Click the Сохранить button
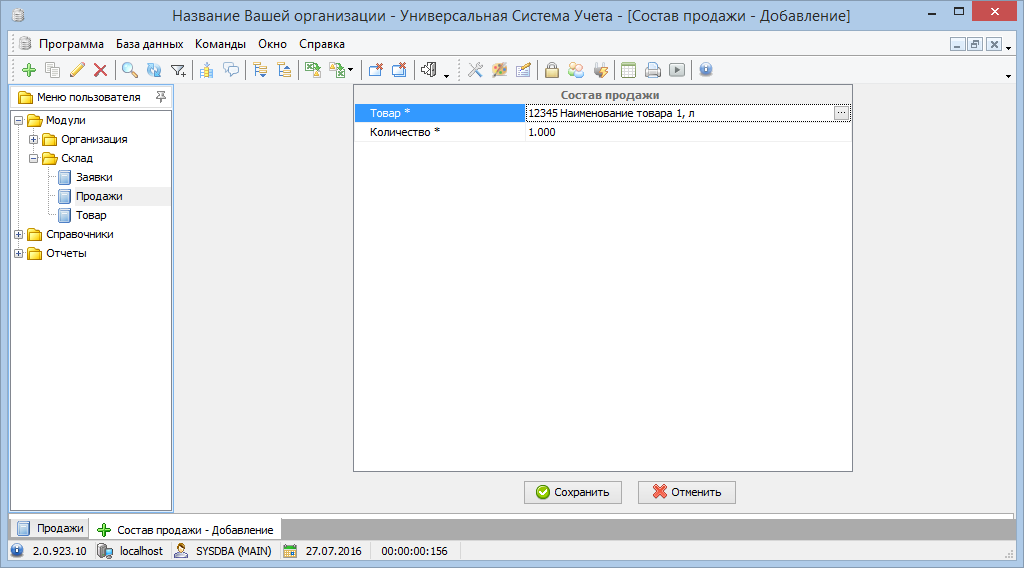The height and width of the screenshot is (568, 1024). point(573,492)
